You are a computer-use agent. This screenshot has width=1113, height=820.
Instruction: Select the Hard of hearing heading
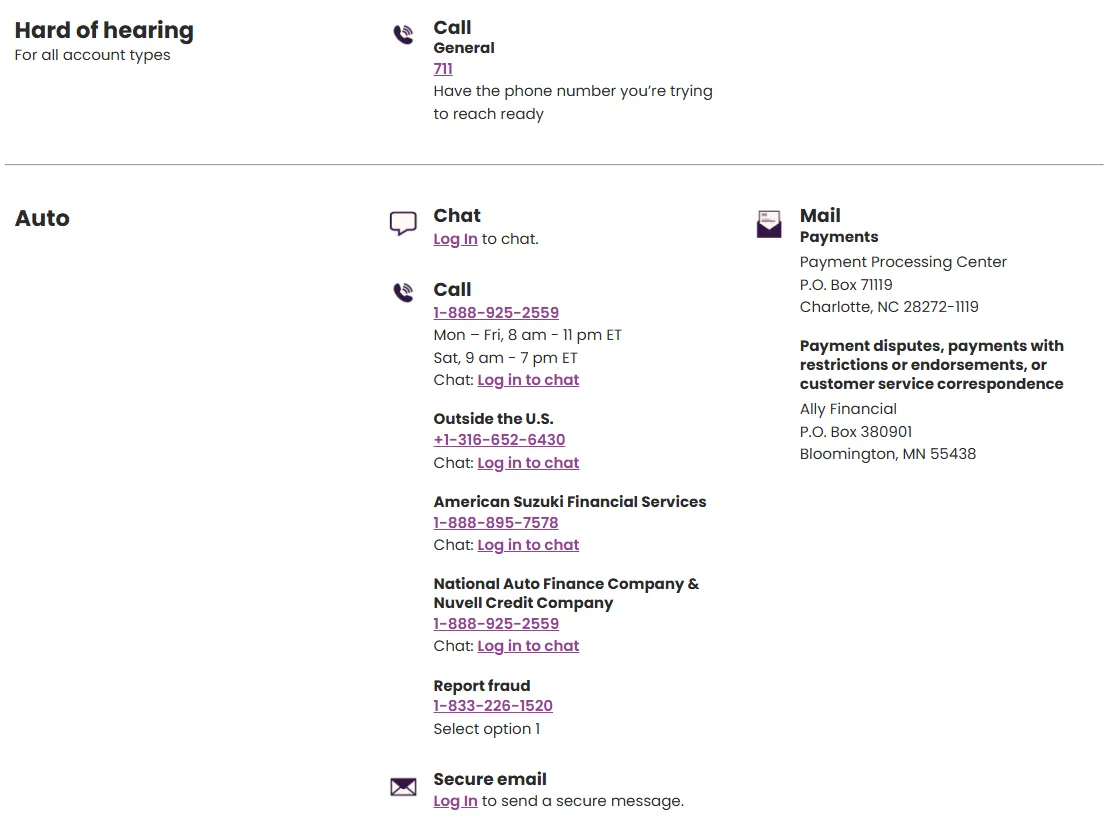click(104, 31)
